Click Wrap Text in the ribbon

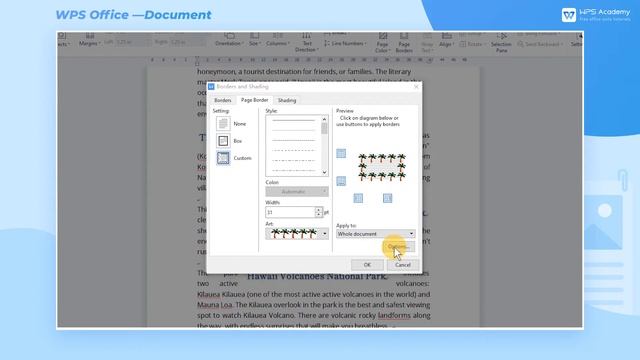(427, 42)
